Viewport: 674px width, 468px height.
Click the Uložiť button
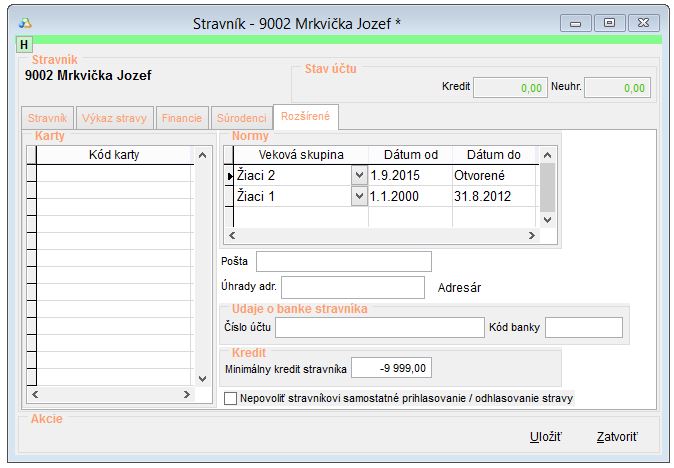(x=545, y=438)
